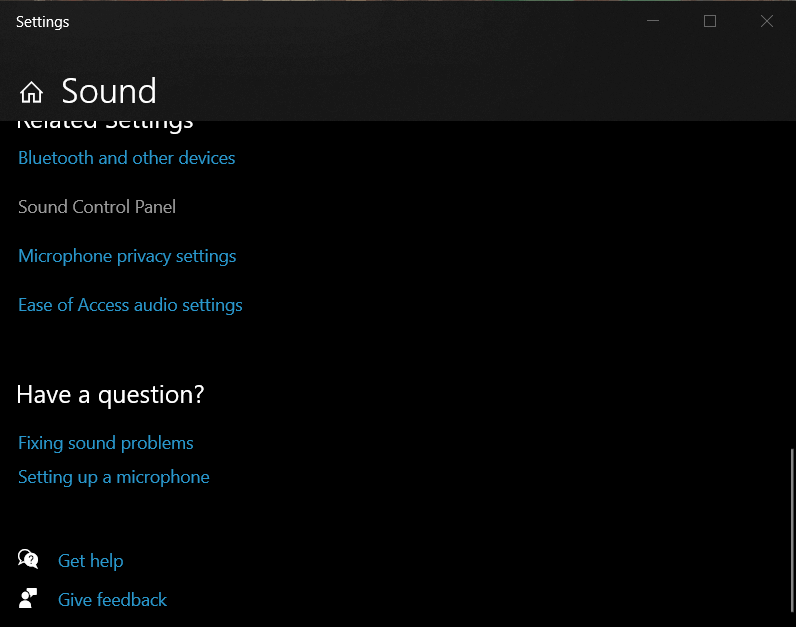
Task: Go to Microphone privacy settings
Action: click(127, 256)
